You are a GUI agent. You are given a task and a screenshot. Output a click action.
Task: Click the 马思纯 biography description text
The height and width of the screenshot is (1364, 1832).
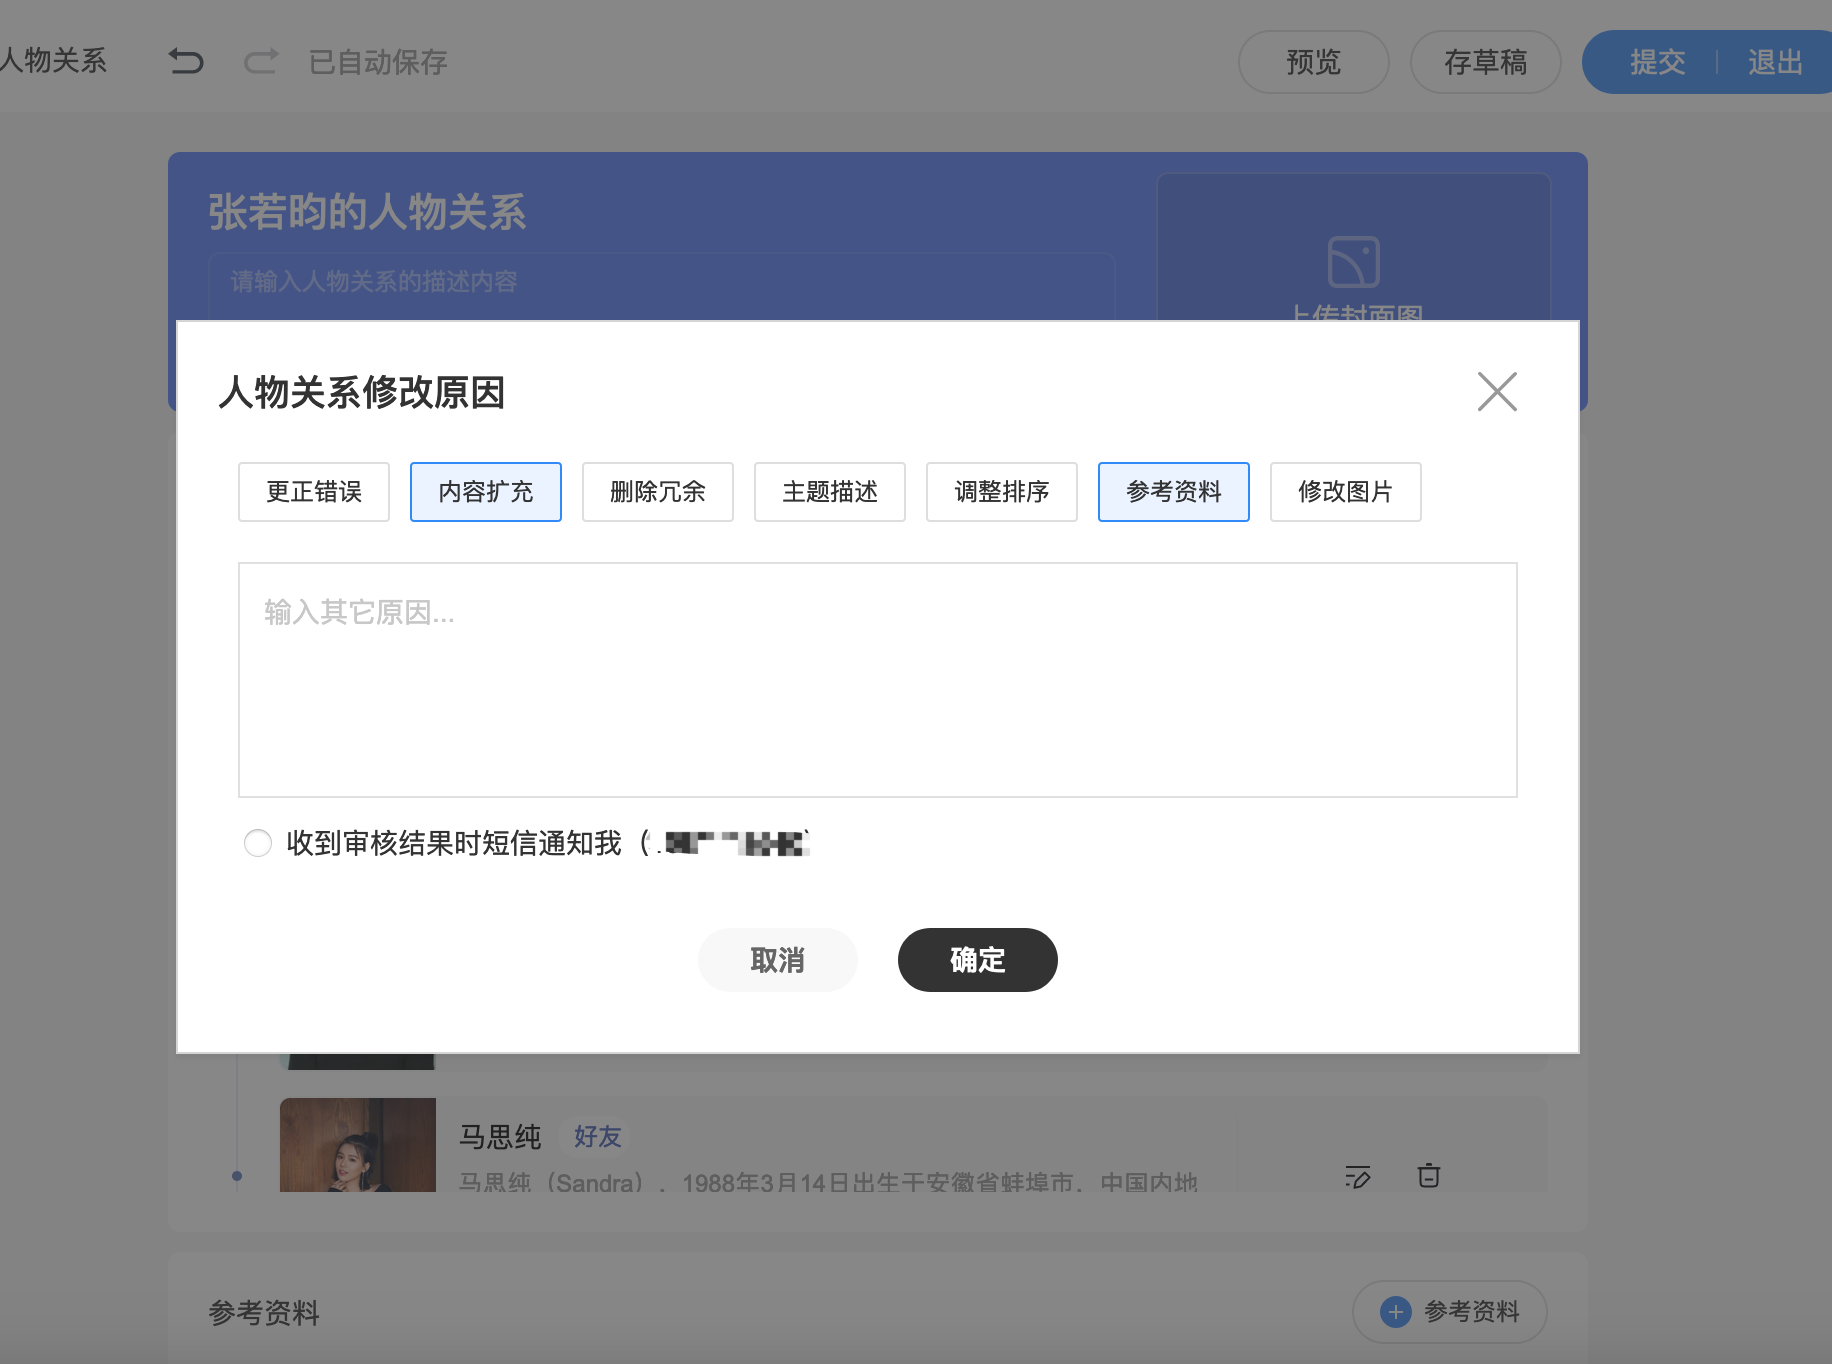click(828, 1182)
